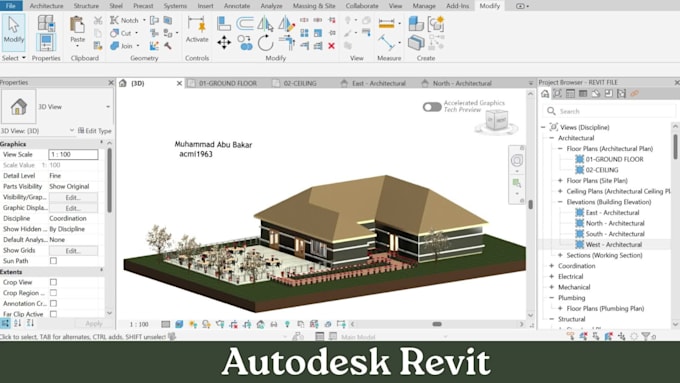Expand Floor Plans (Site Plan) node

click(560, 180)
